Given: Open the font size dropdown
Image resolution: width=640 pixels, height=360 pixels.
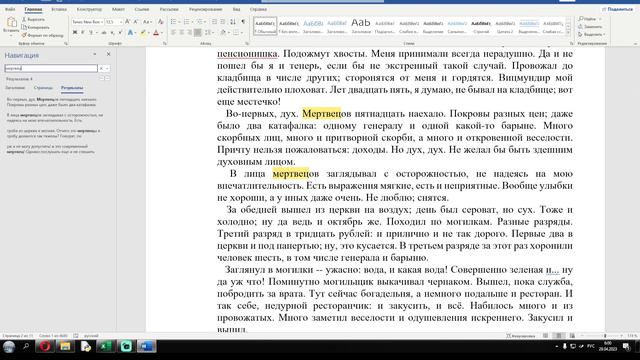Looking at the screenshot, I should [x=121, y=22].
